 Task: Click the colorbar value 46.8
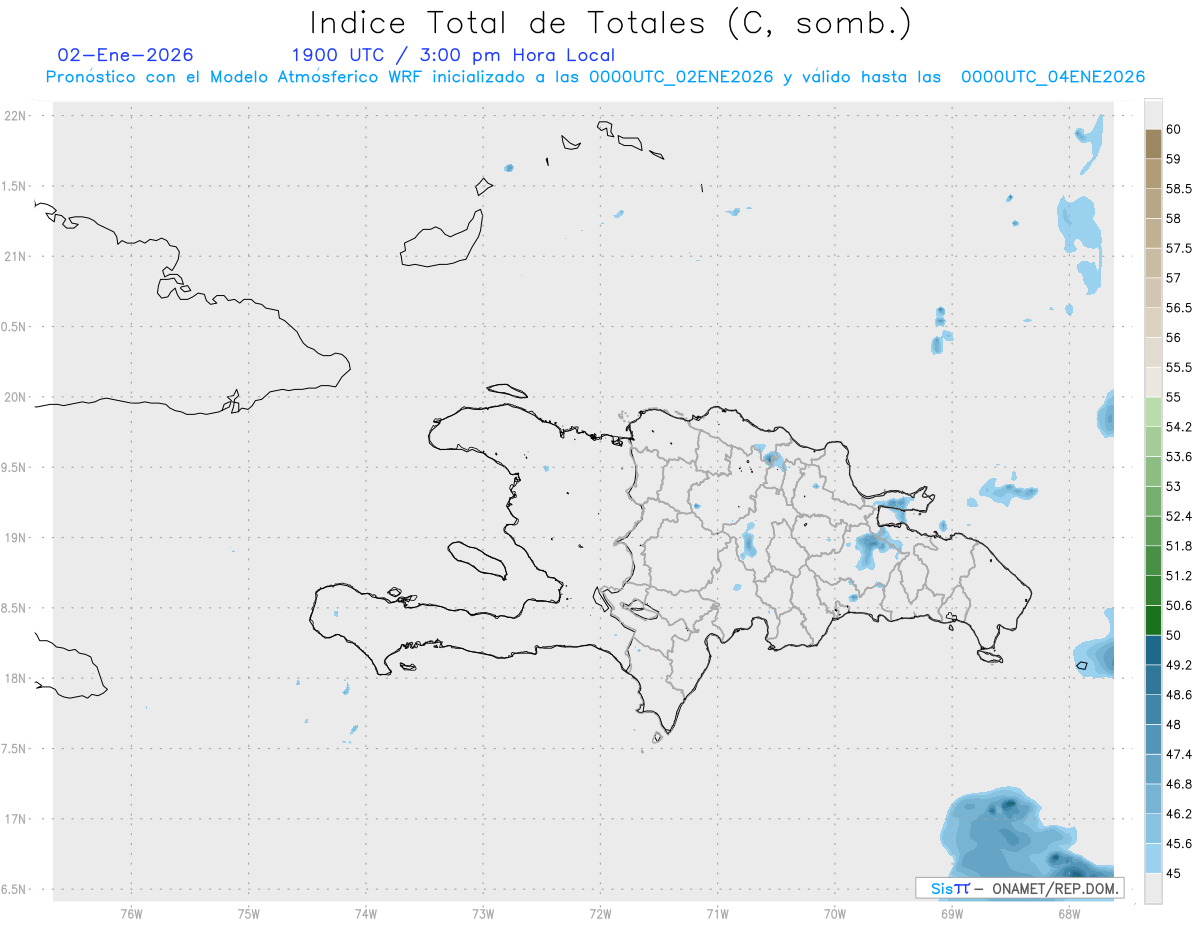click(x=1178, y=784)
